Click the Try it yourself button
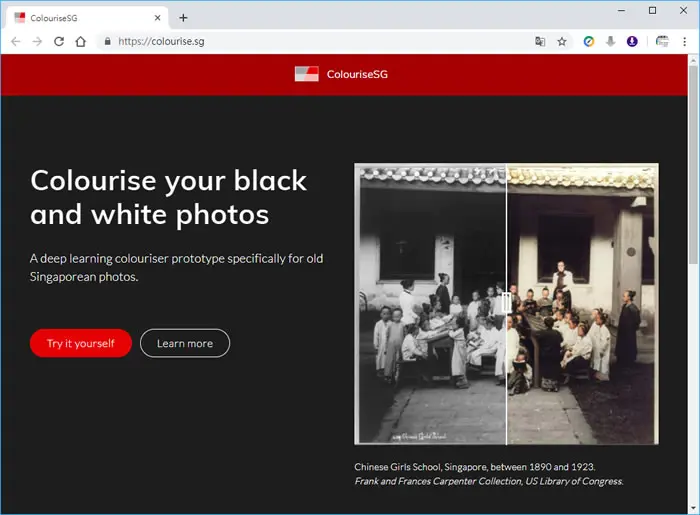Screen dimensions: 700x515 coord(81,343)
